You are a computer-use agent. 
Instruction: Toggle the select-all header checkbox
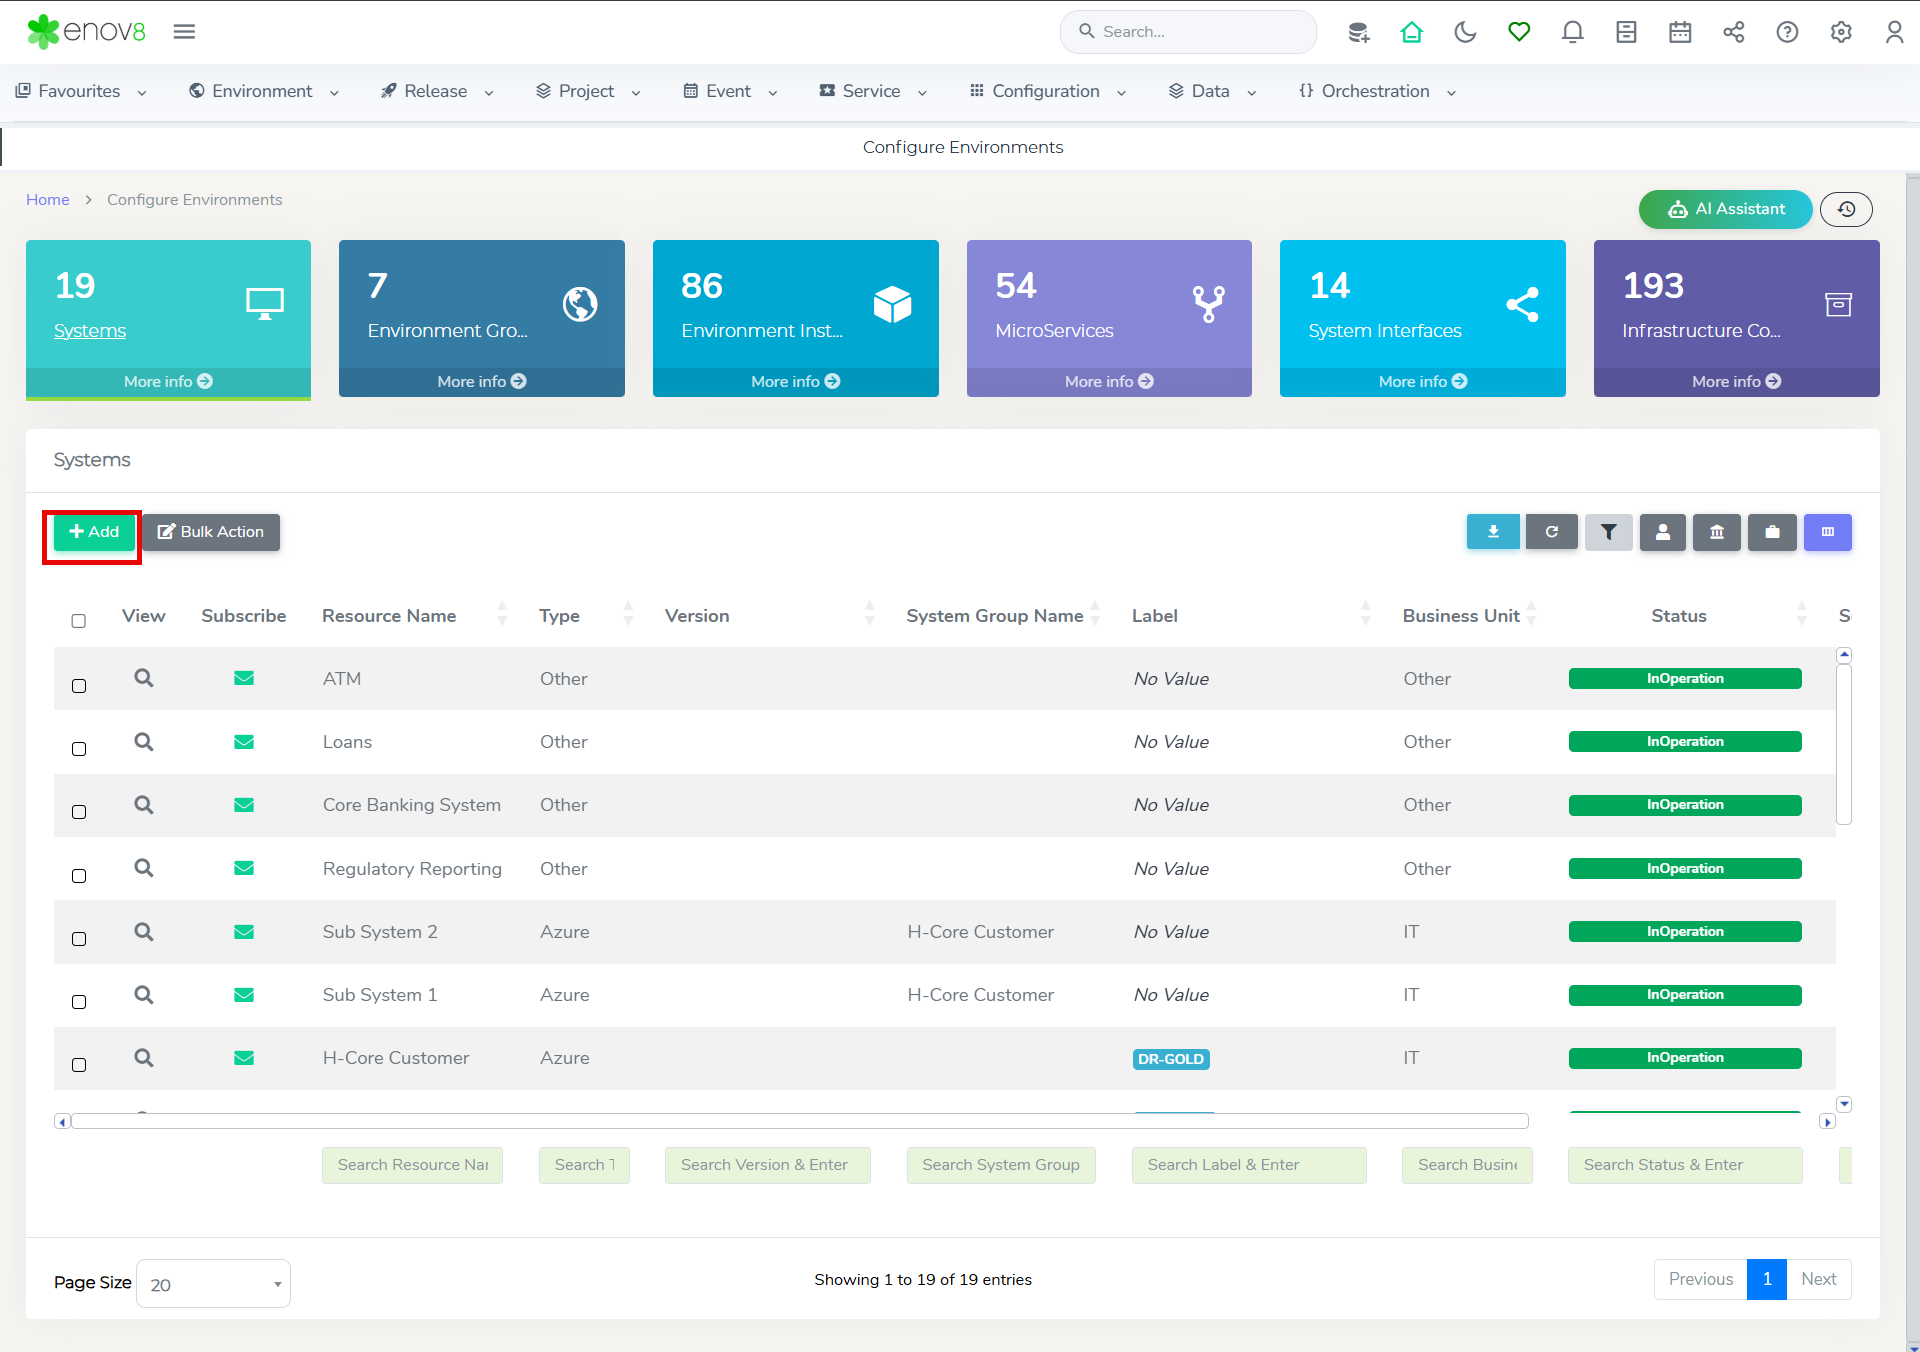(79, 621)
